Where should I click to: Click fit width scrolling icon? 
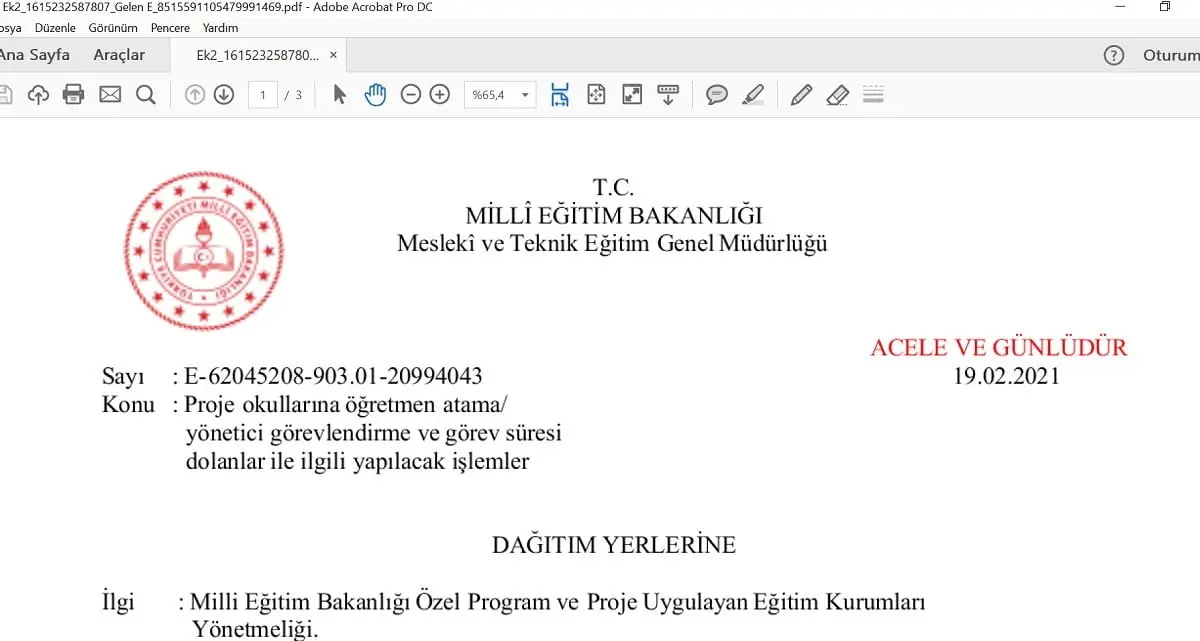point(560,95)
